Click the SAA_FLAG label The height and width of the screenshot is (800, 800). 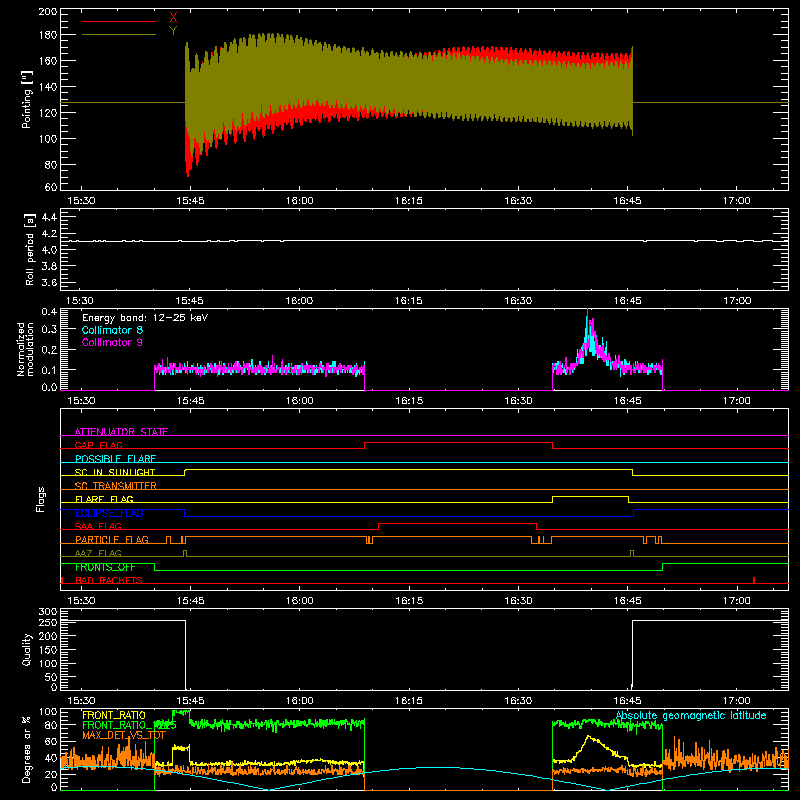coord(98,526)
